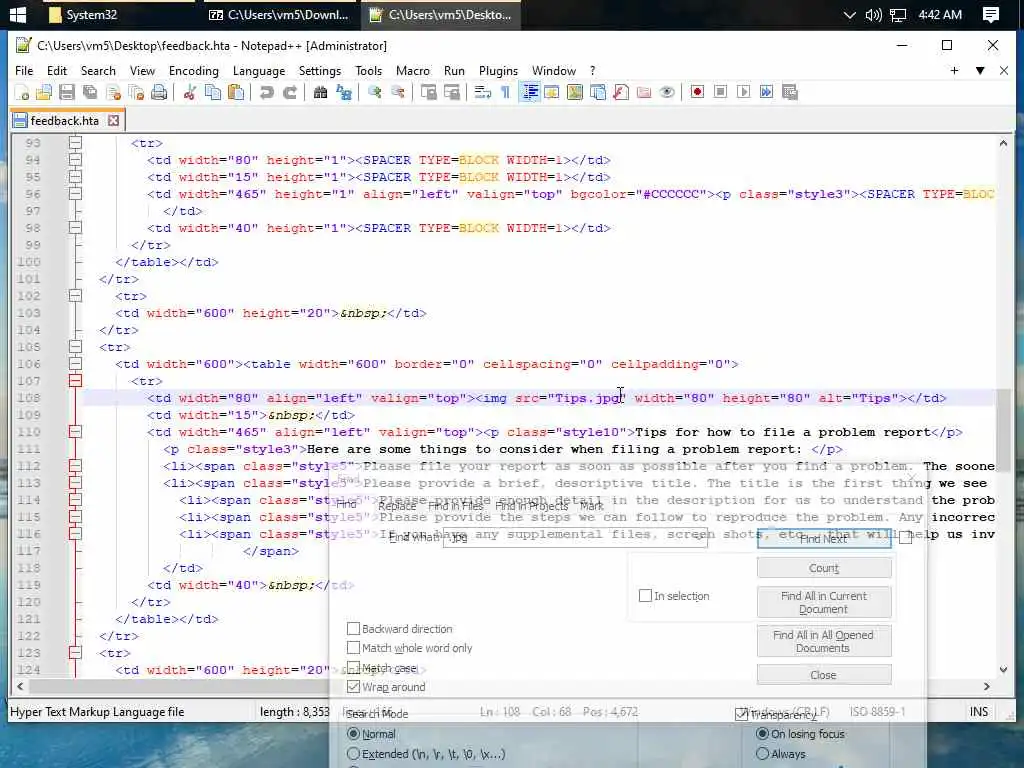The image size is (1024, 768).
Task: Toggle the Indent Guide toolbar icon
Action: [x=530, y=92]
